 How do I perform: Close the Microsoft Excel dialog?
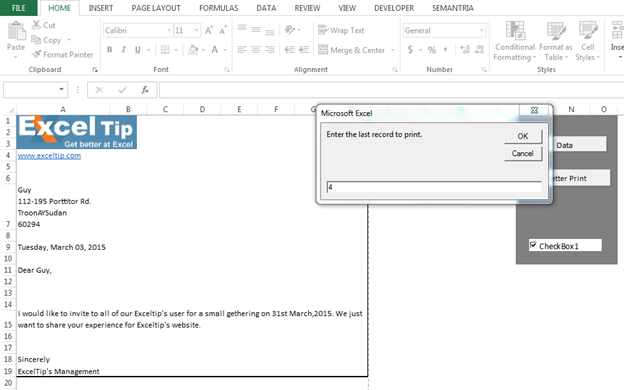tap(534, 111)
